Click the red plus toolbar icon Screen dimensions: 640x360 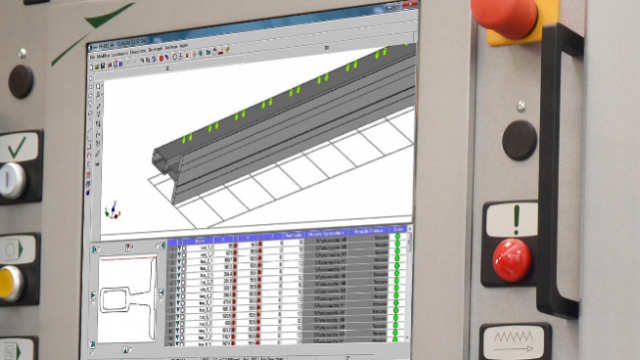(195, 54)
